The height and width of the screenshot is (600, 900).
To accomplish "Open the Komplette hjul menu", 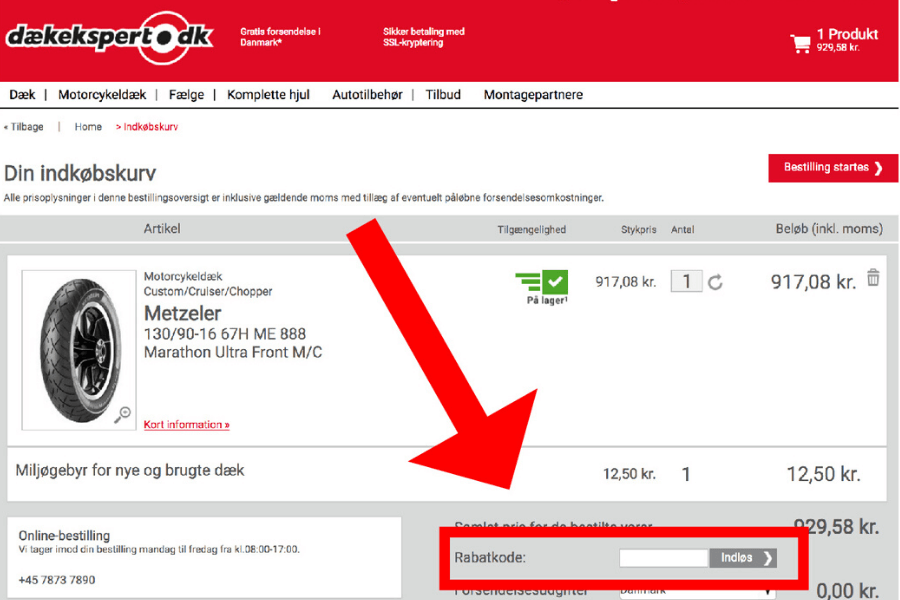I will [268, 95].
